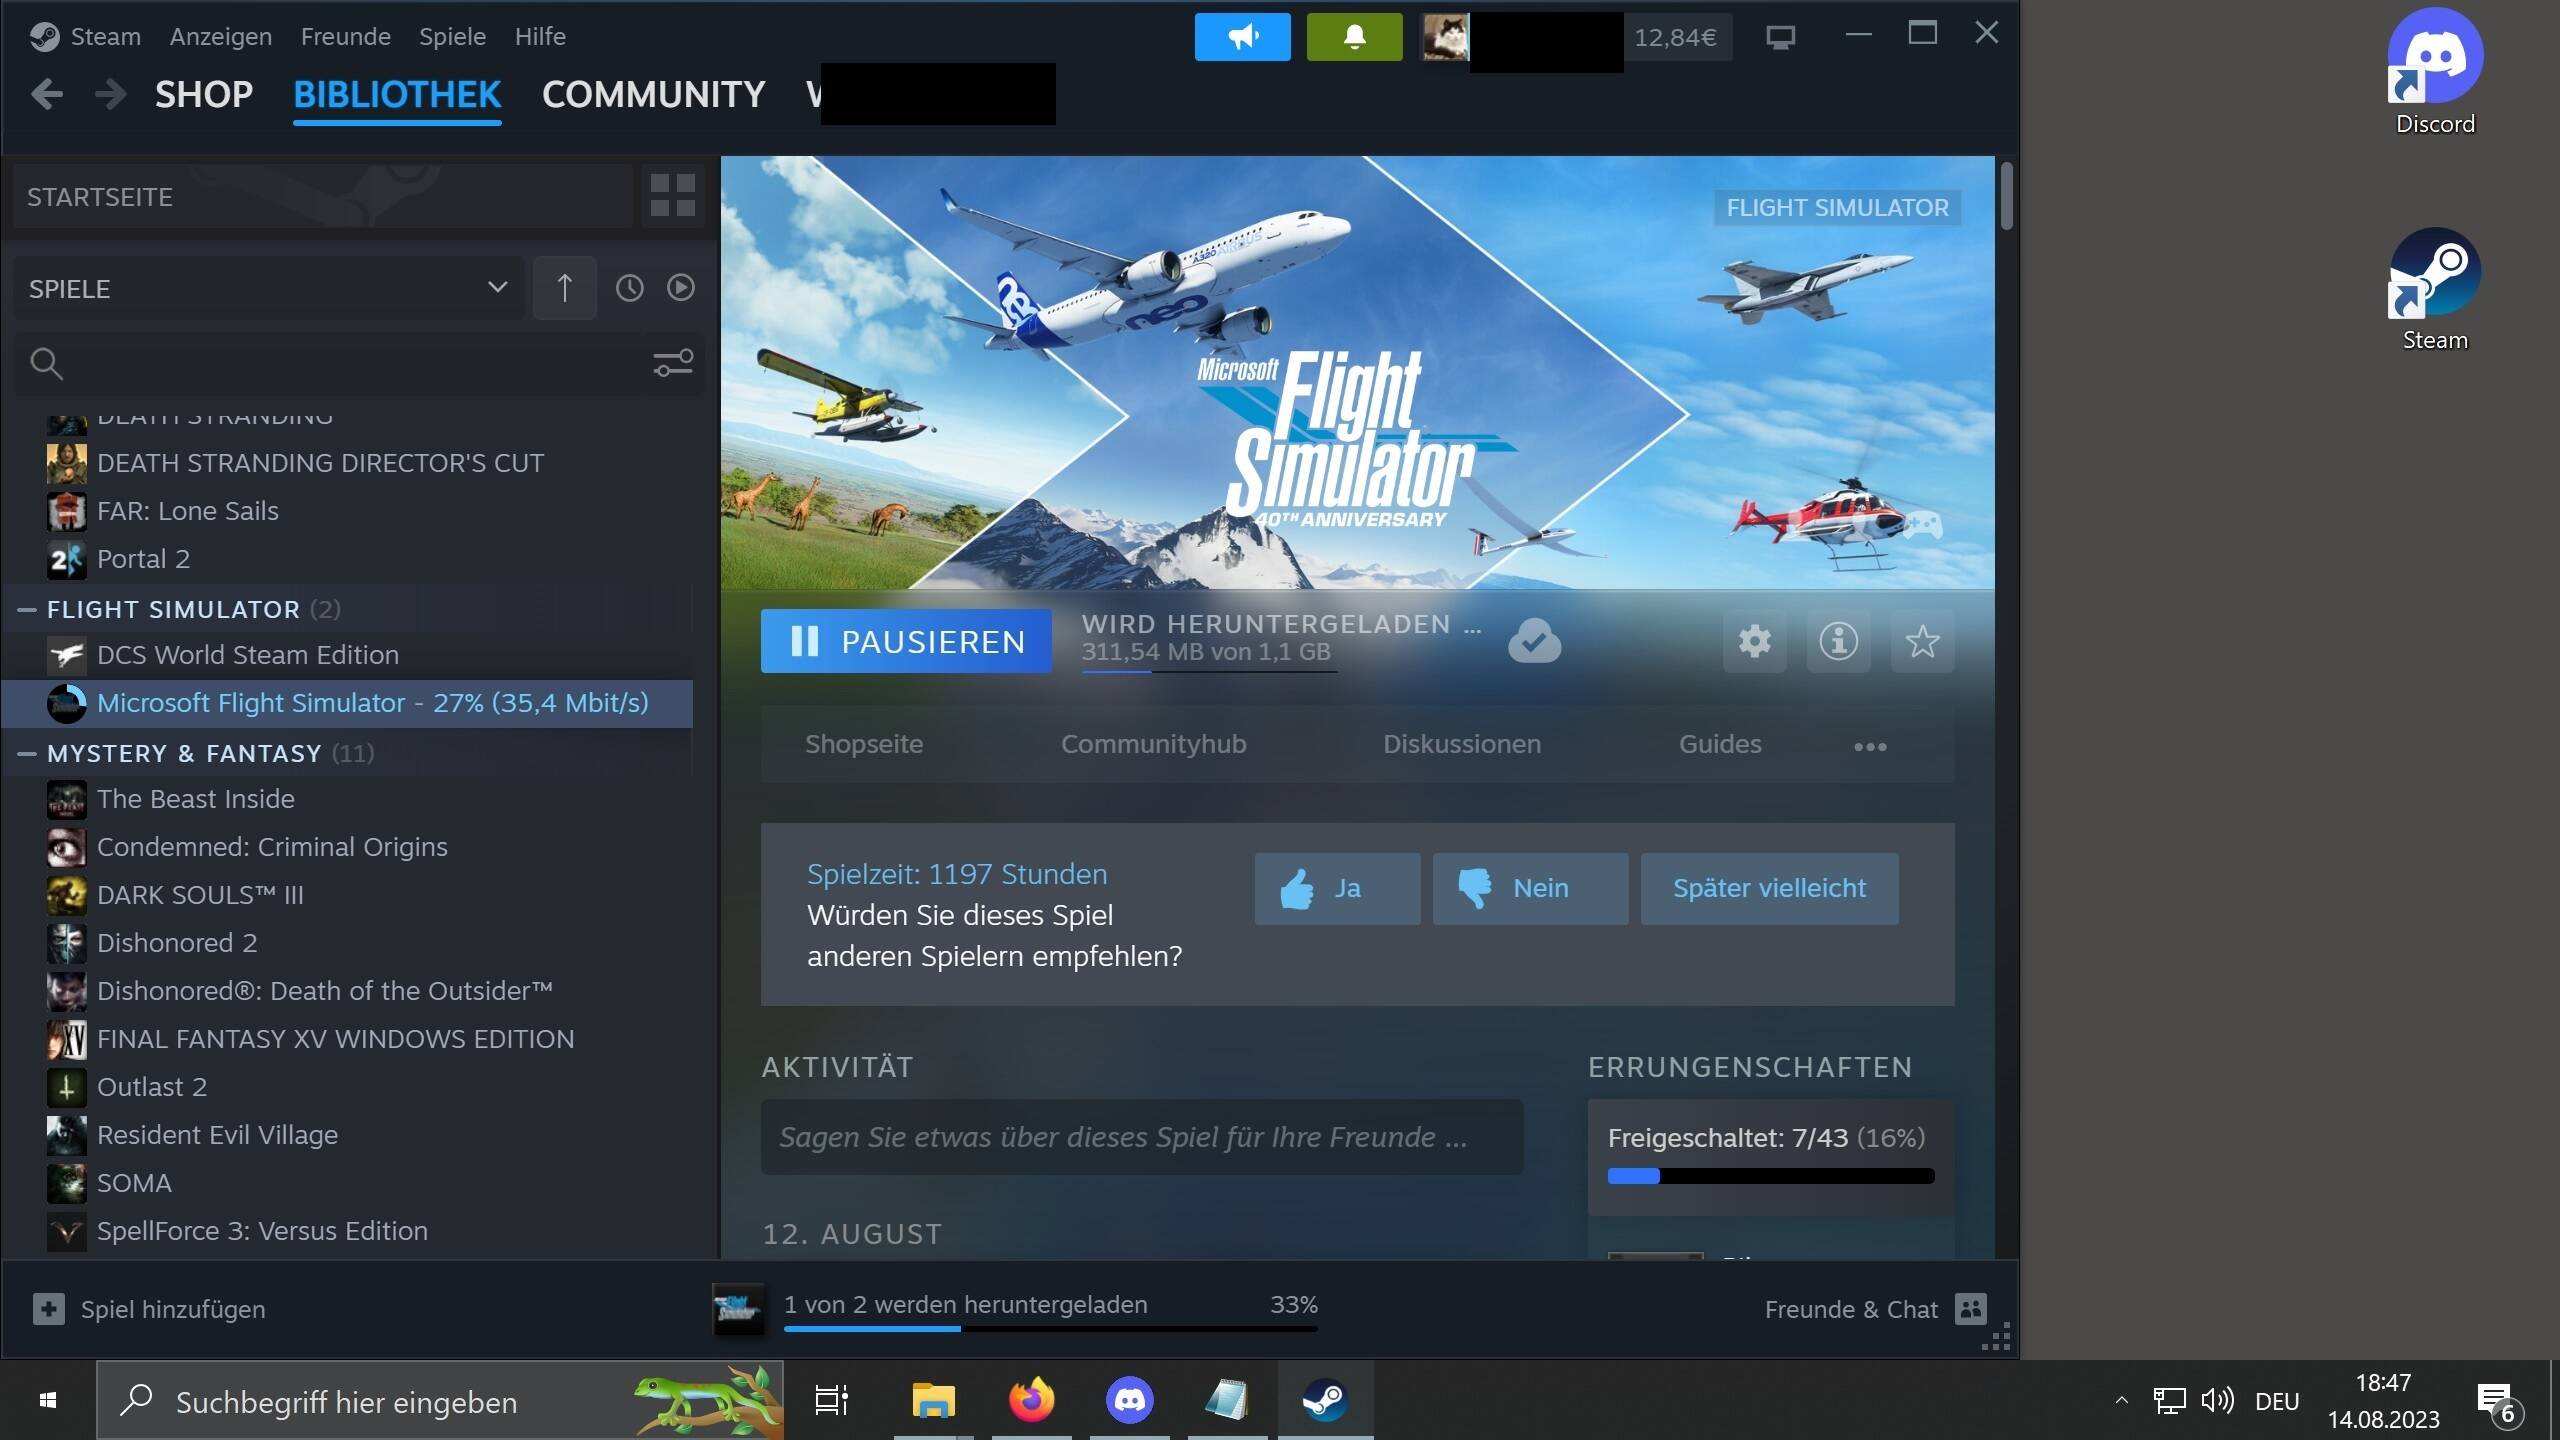Pause download with PAUSIEREN button
2560x1440 pixels.
pyautogui.click(x=906, y=641)
